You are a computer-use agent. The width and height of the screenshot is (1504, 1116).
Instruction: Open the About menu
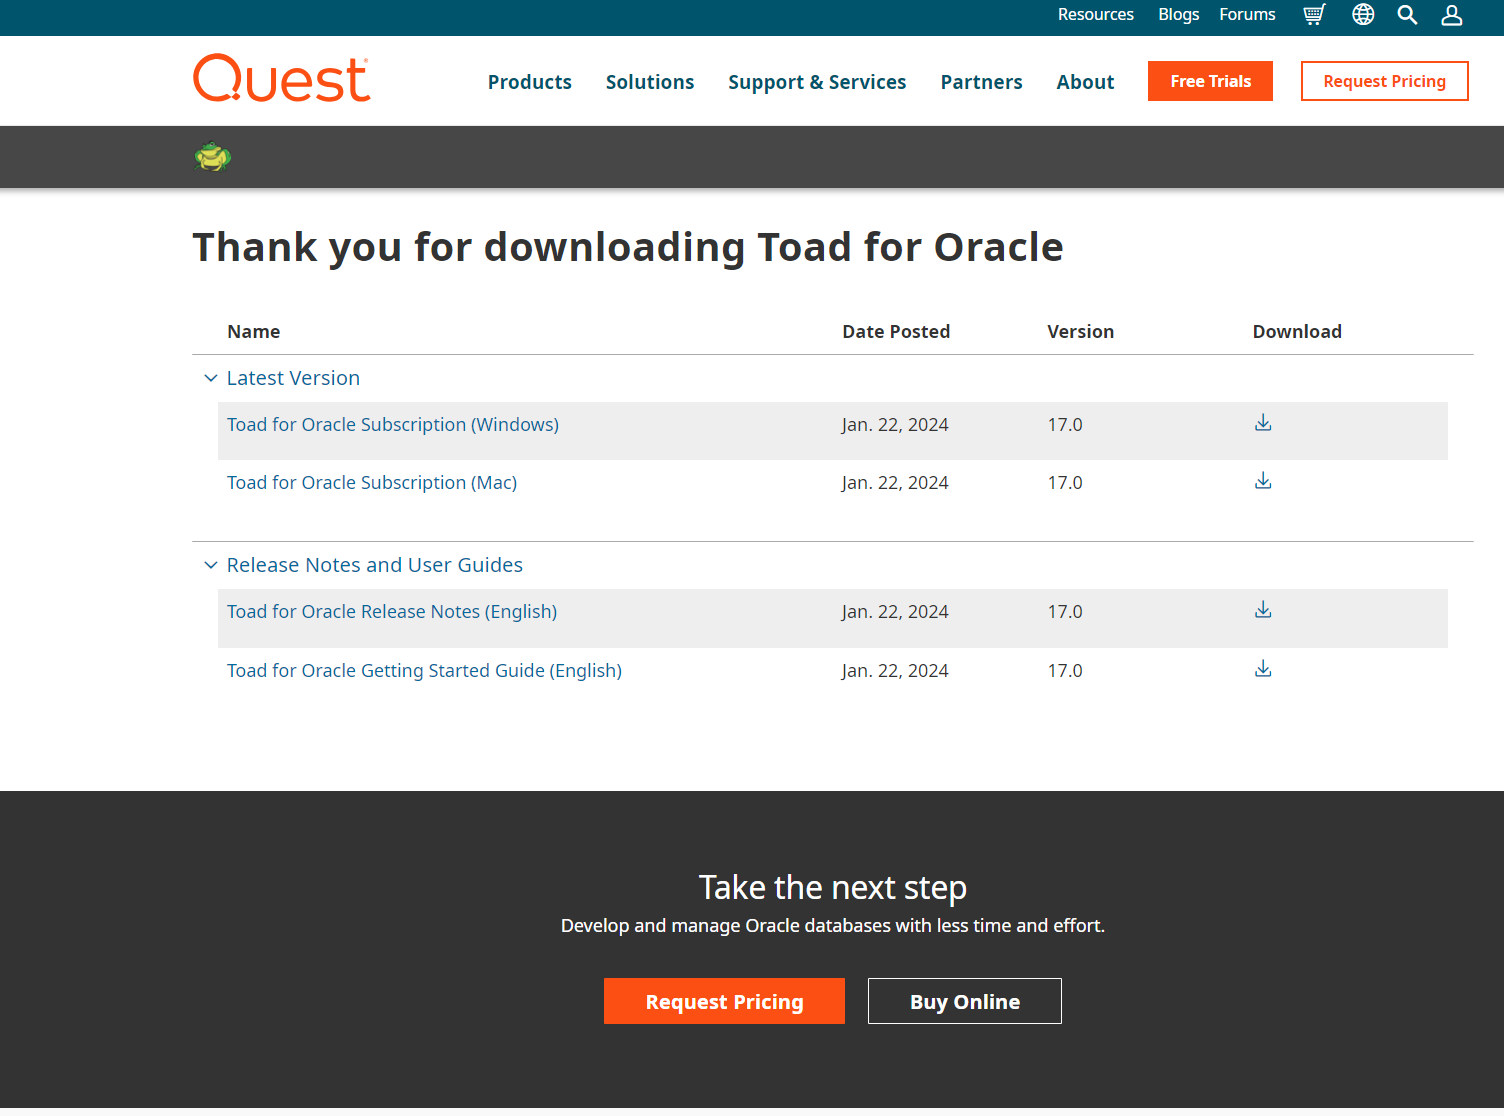point(1085,82)
